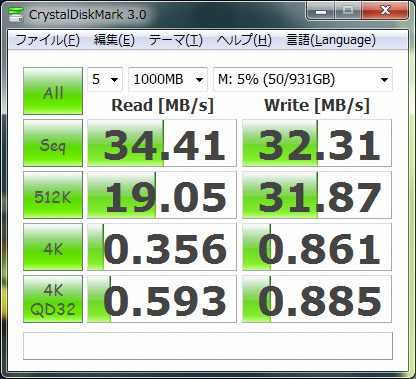Image resolution: width=416 pixels, height=379 pixels.
Task: Open the 言語(Language) menu
Action: point(331,40)
